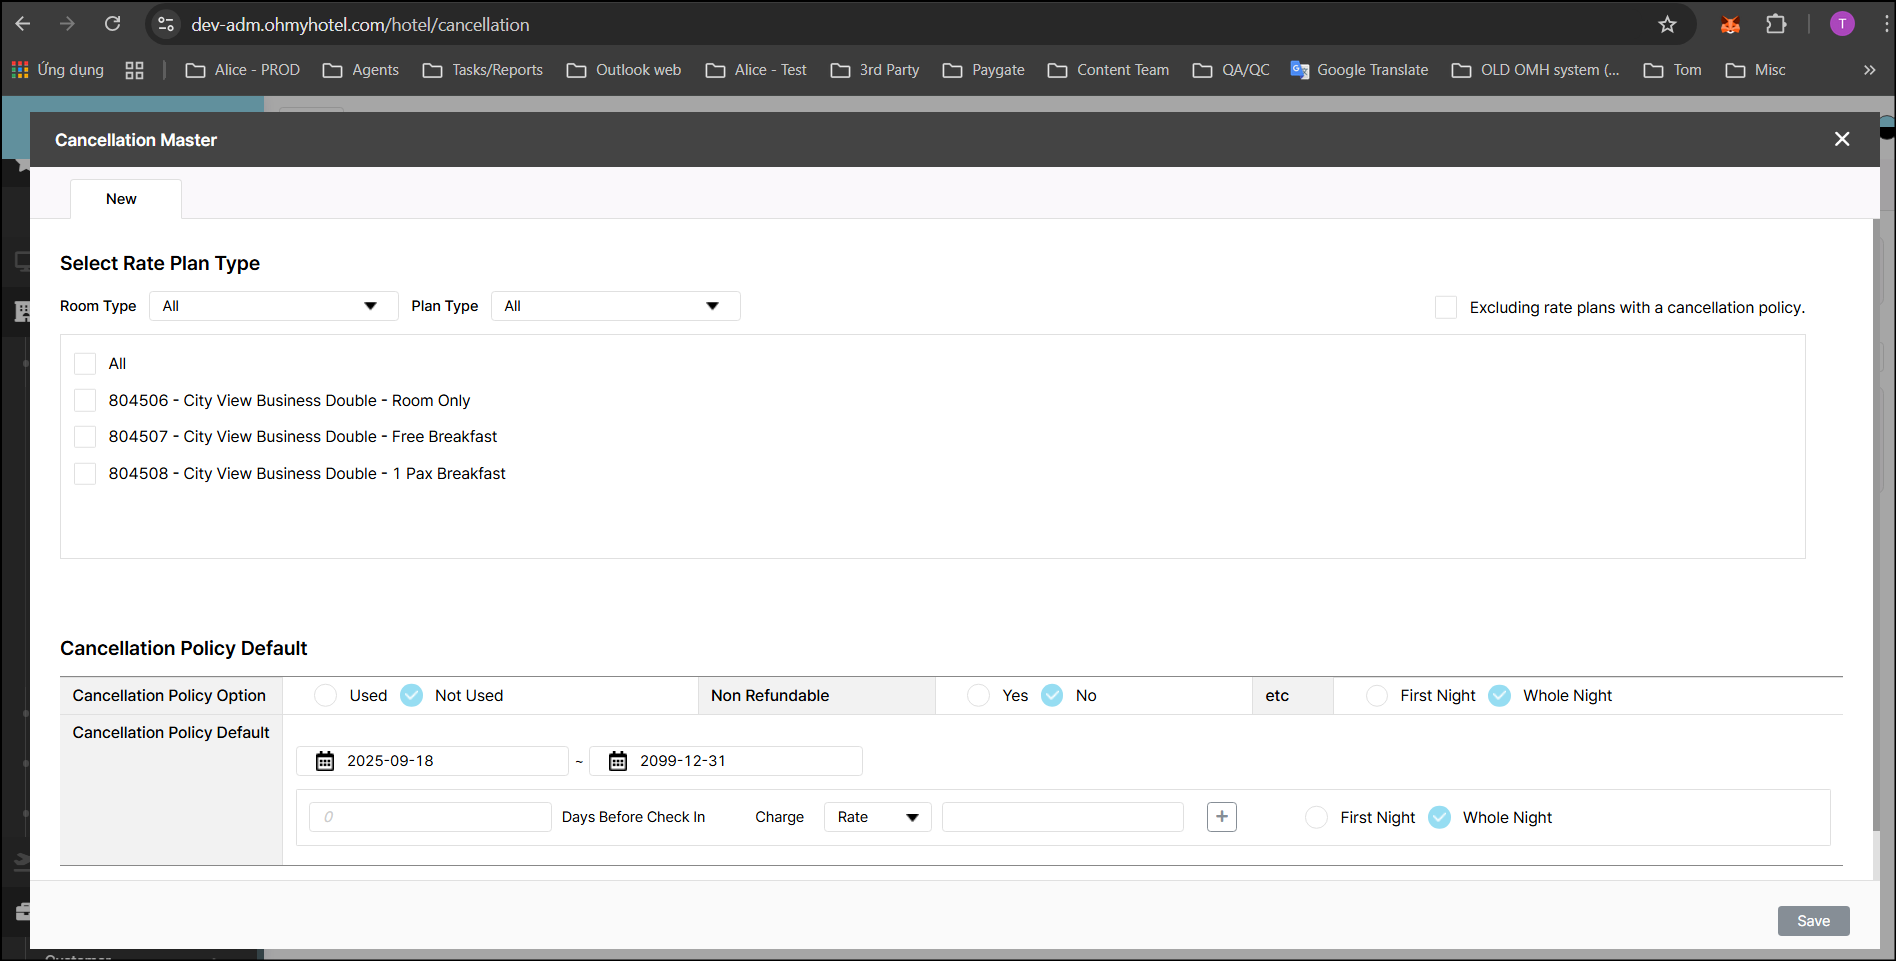Screen dimensions: 1896x961
Task: Tick the All rate plans checkbox
Action: [x=86, y=364]
